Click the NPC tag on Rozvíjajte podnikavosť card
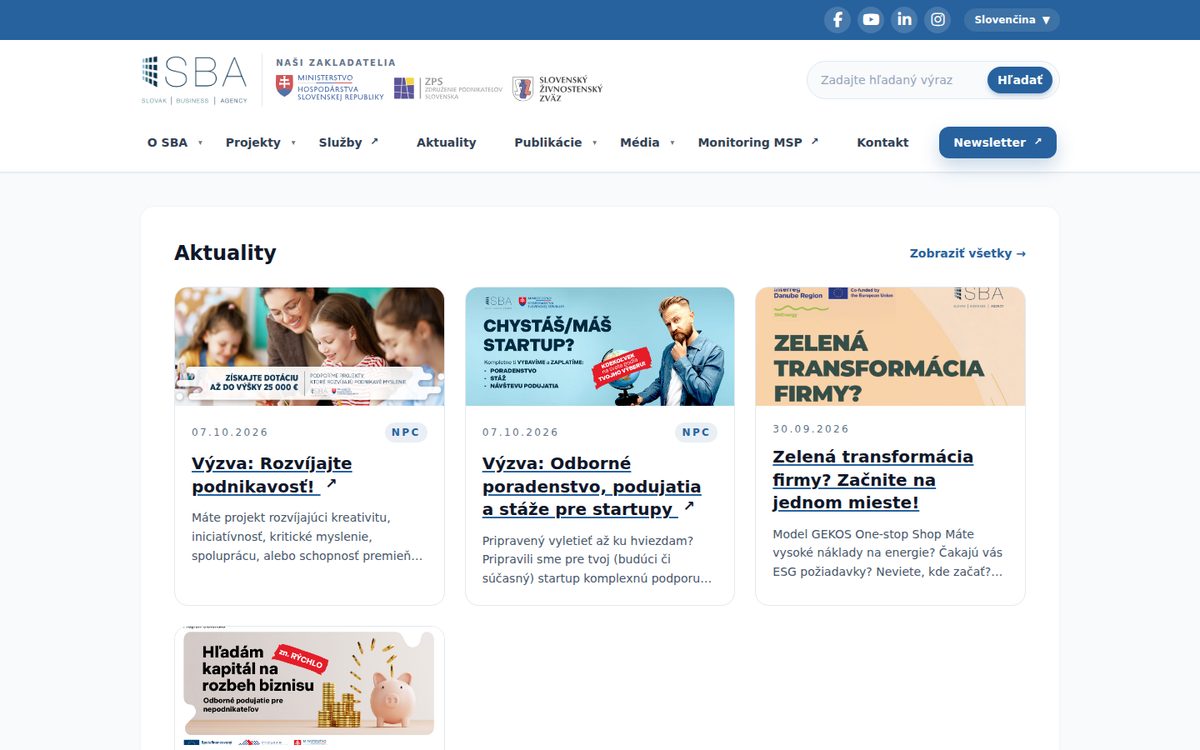1200x750 pixels. [x=406, y=432]
